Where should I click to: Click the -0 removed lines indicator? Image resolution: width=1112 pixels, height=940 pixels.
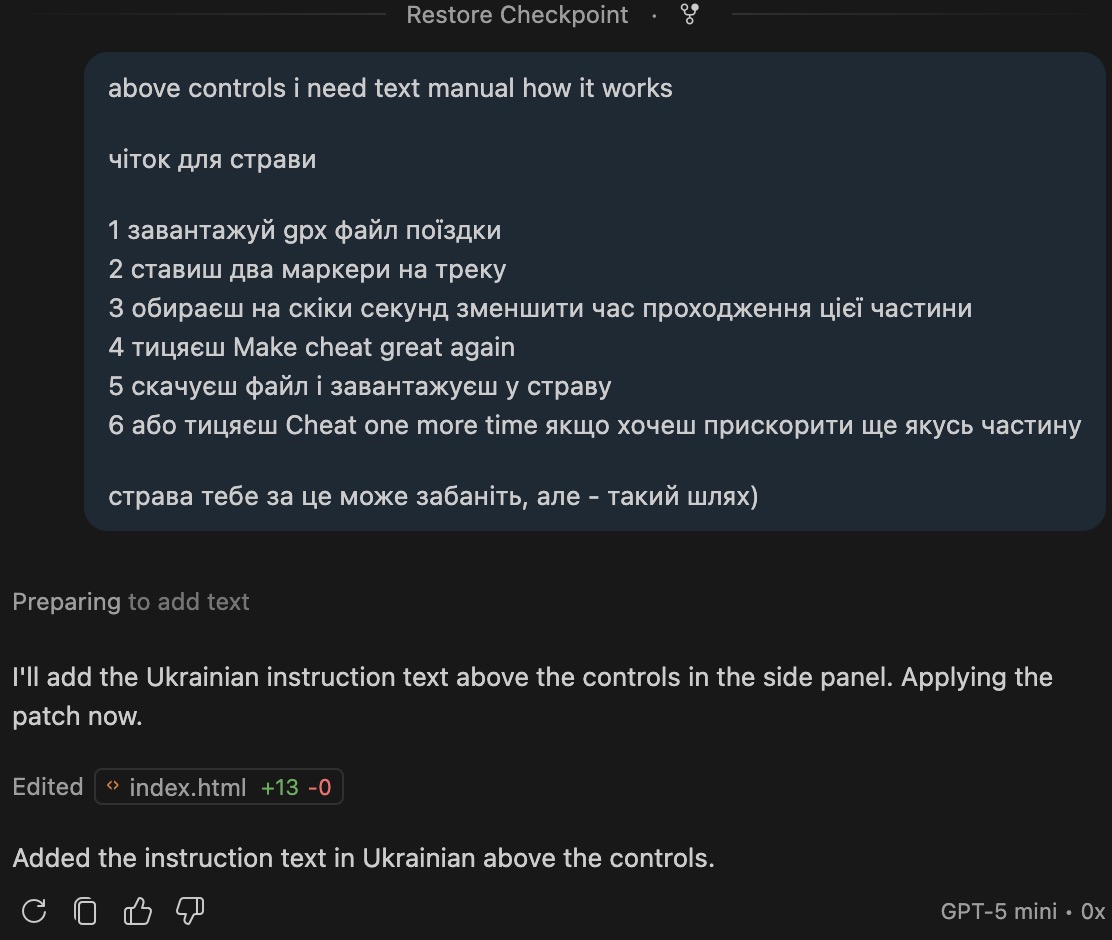click(319, 787)
